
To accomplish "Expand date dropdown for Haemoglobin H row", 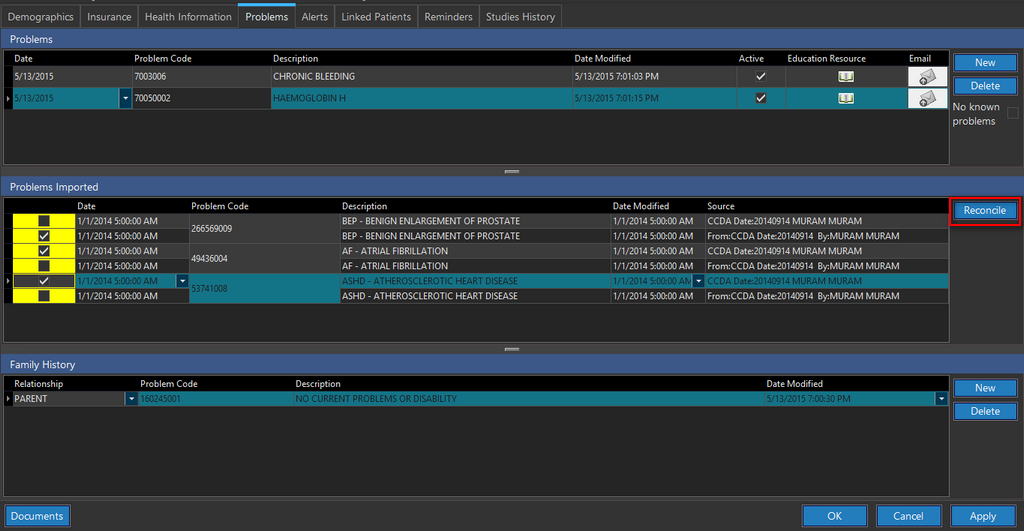I will pos(125,98).
